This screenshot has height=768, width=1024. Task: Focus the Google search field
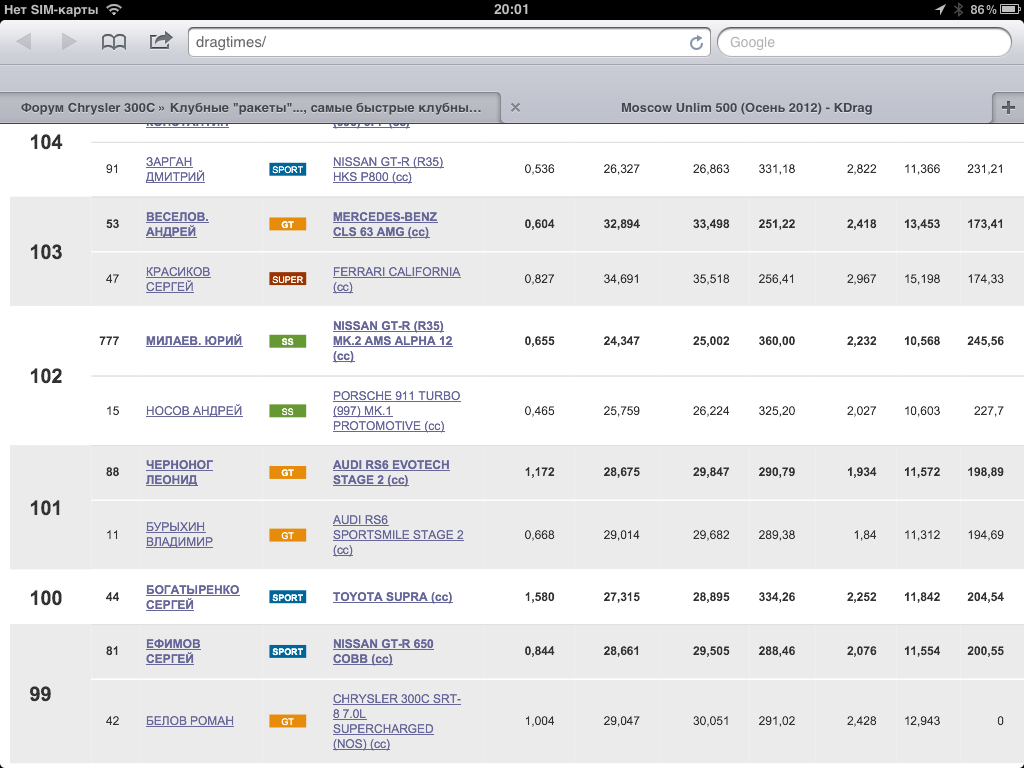click(864, 42)
